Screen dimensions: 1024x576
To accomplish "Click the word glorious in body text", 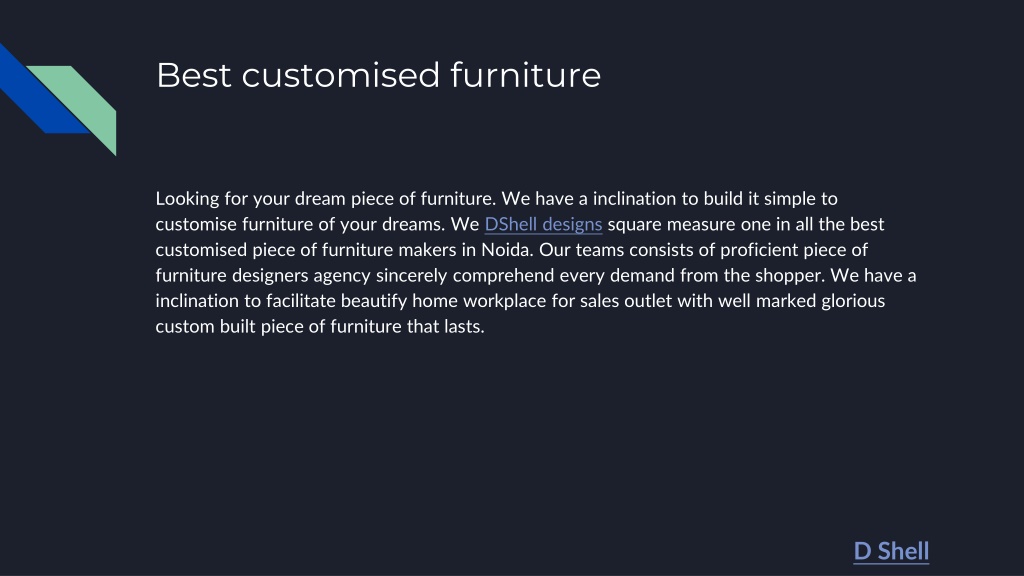I will [853, 301].
